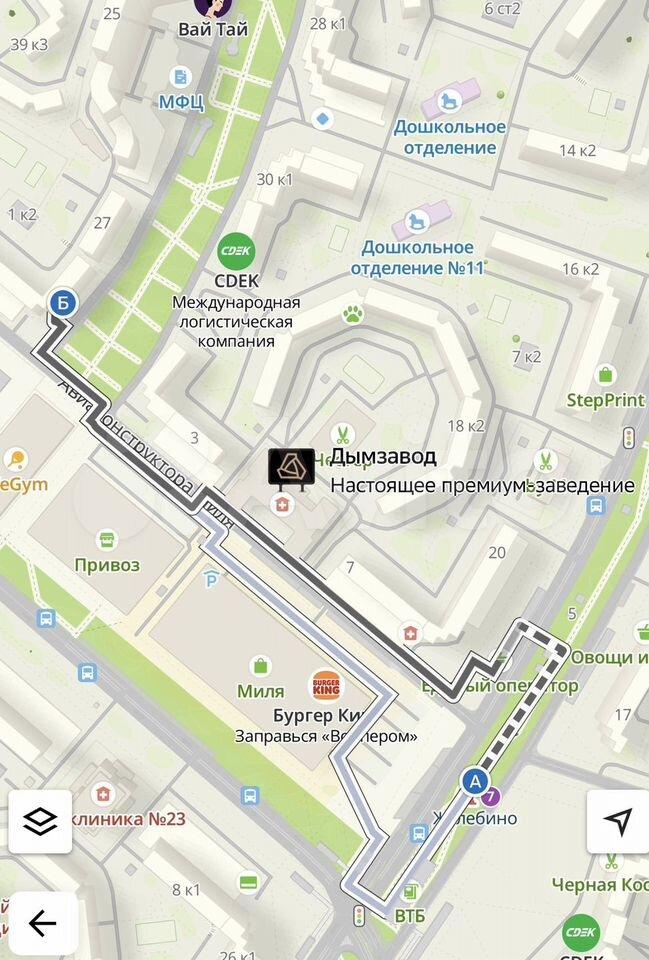The image size is (649, 960).
Task: Select route end marker Б
Action: point(62,302)
